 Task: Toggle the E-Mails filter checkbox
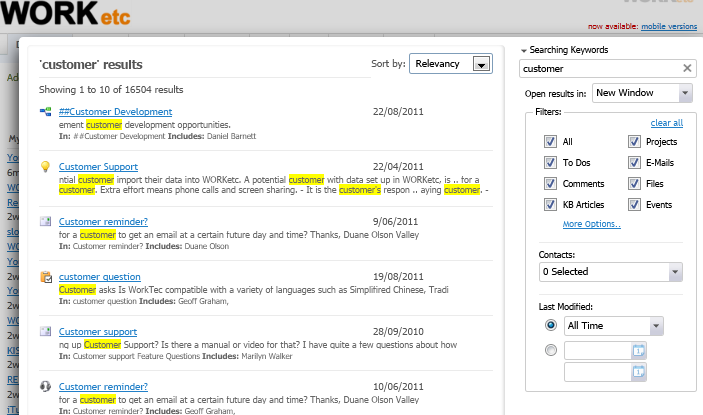tap(635, 163)
